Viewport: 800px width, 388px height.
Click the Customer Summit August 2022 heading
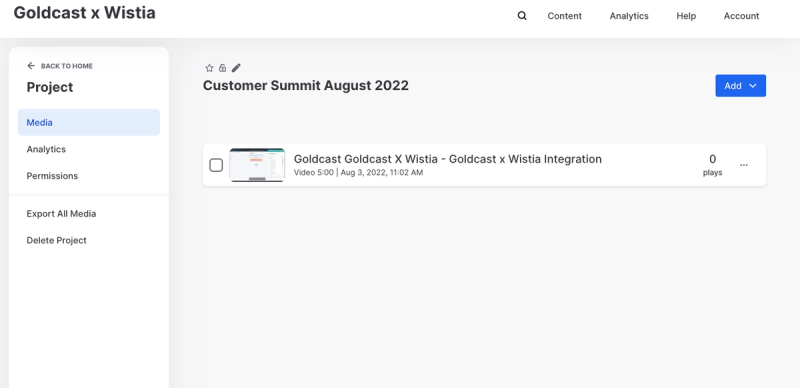306,85
